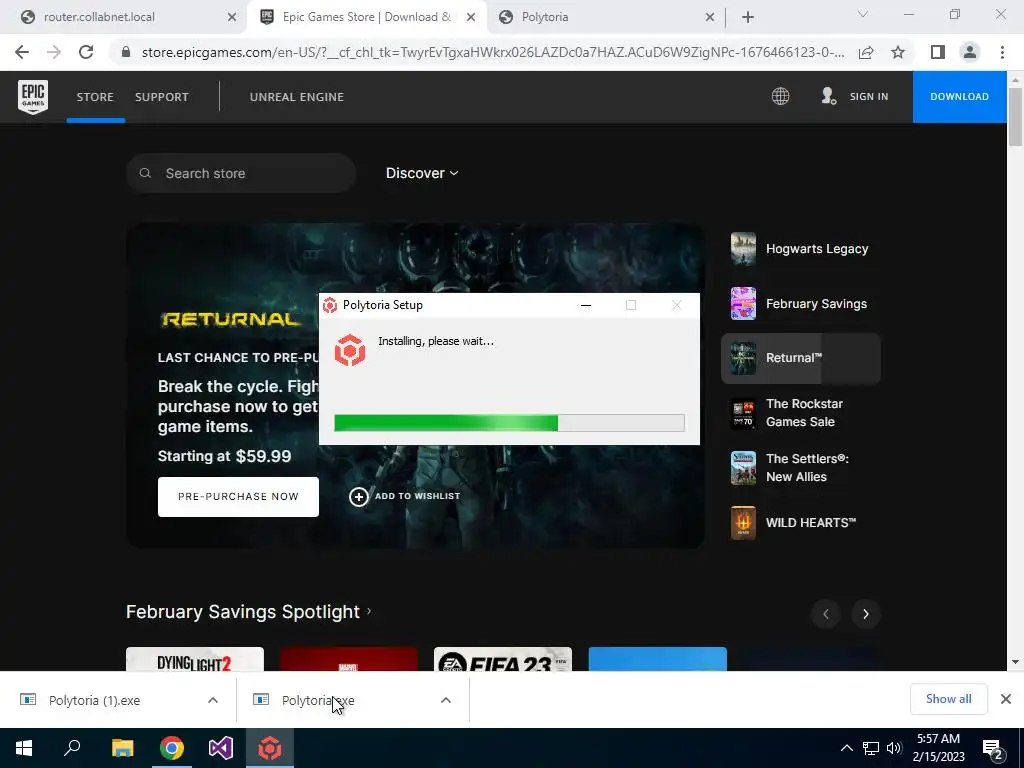Select Hogwarts Legacy in carousel list
This screenshot has height=768, width=1024.
[x=801, y=249]
